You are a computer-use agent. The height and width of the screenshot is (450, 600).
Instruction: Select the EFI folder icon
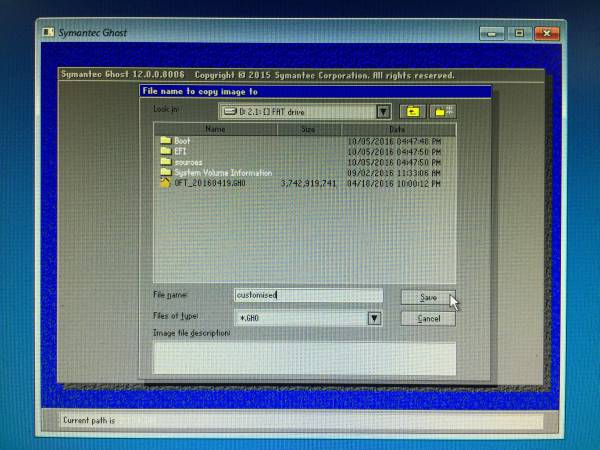tap(166, 151)
